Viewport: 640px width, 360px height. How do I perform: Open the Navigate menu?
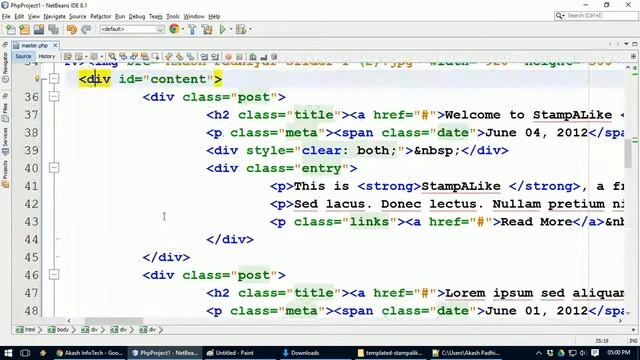coord(54,16)
